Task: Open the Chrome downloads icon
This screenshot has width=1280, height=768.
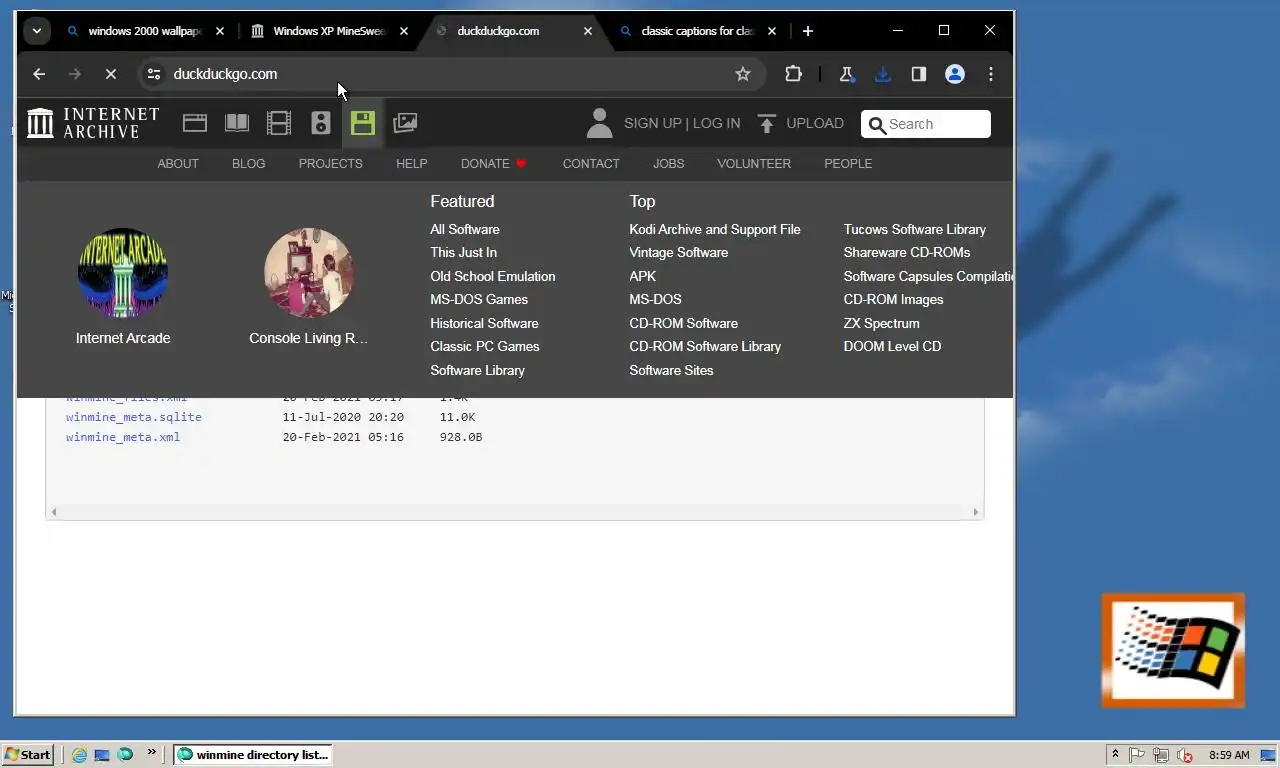Action: 882,74
